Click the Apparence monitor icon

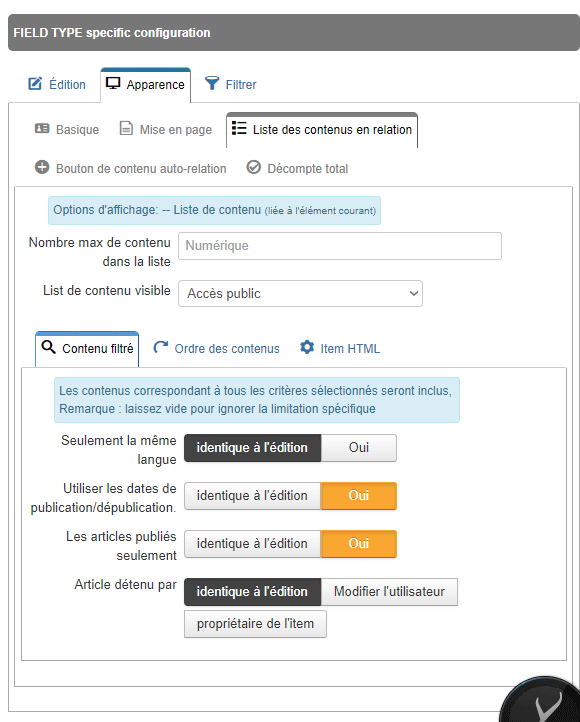point(113,83)
